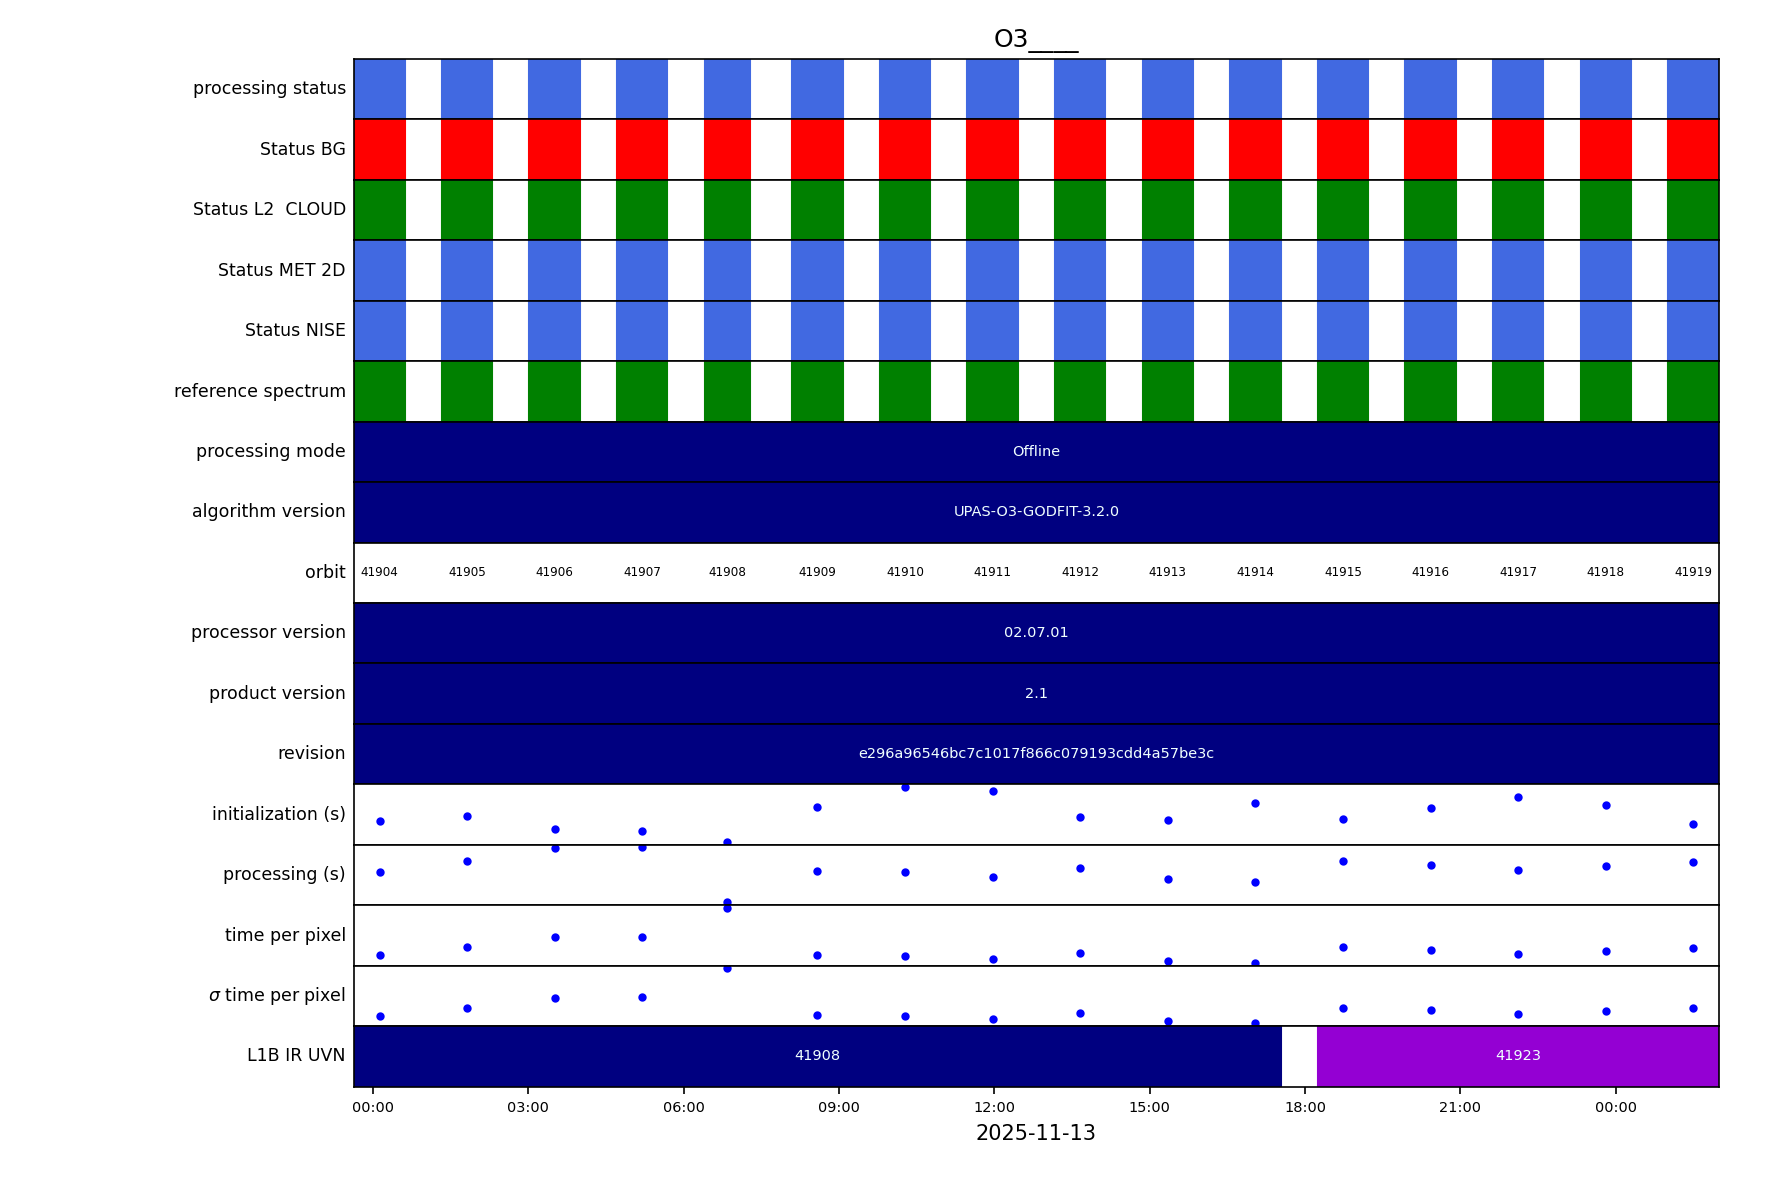Click the L1B IR UVN row label
The image size is (1771, 1181).
296,1056
